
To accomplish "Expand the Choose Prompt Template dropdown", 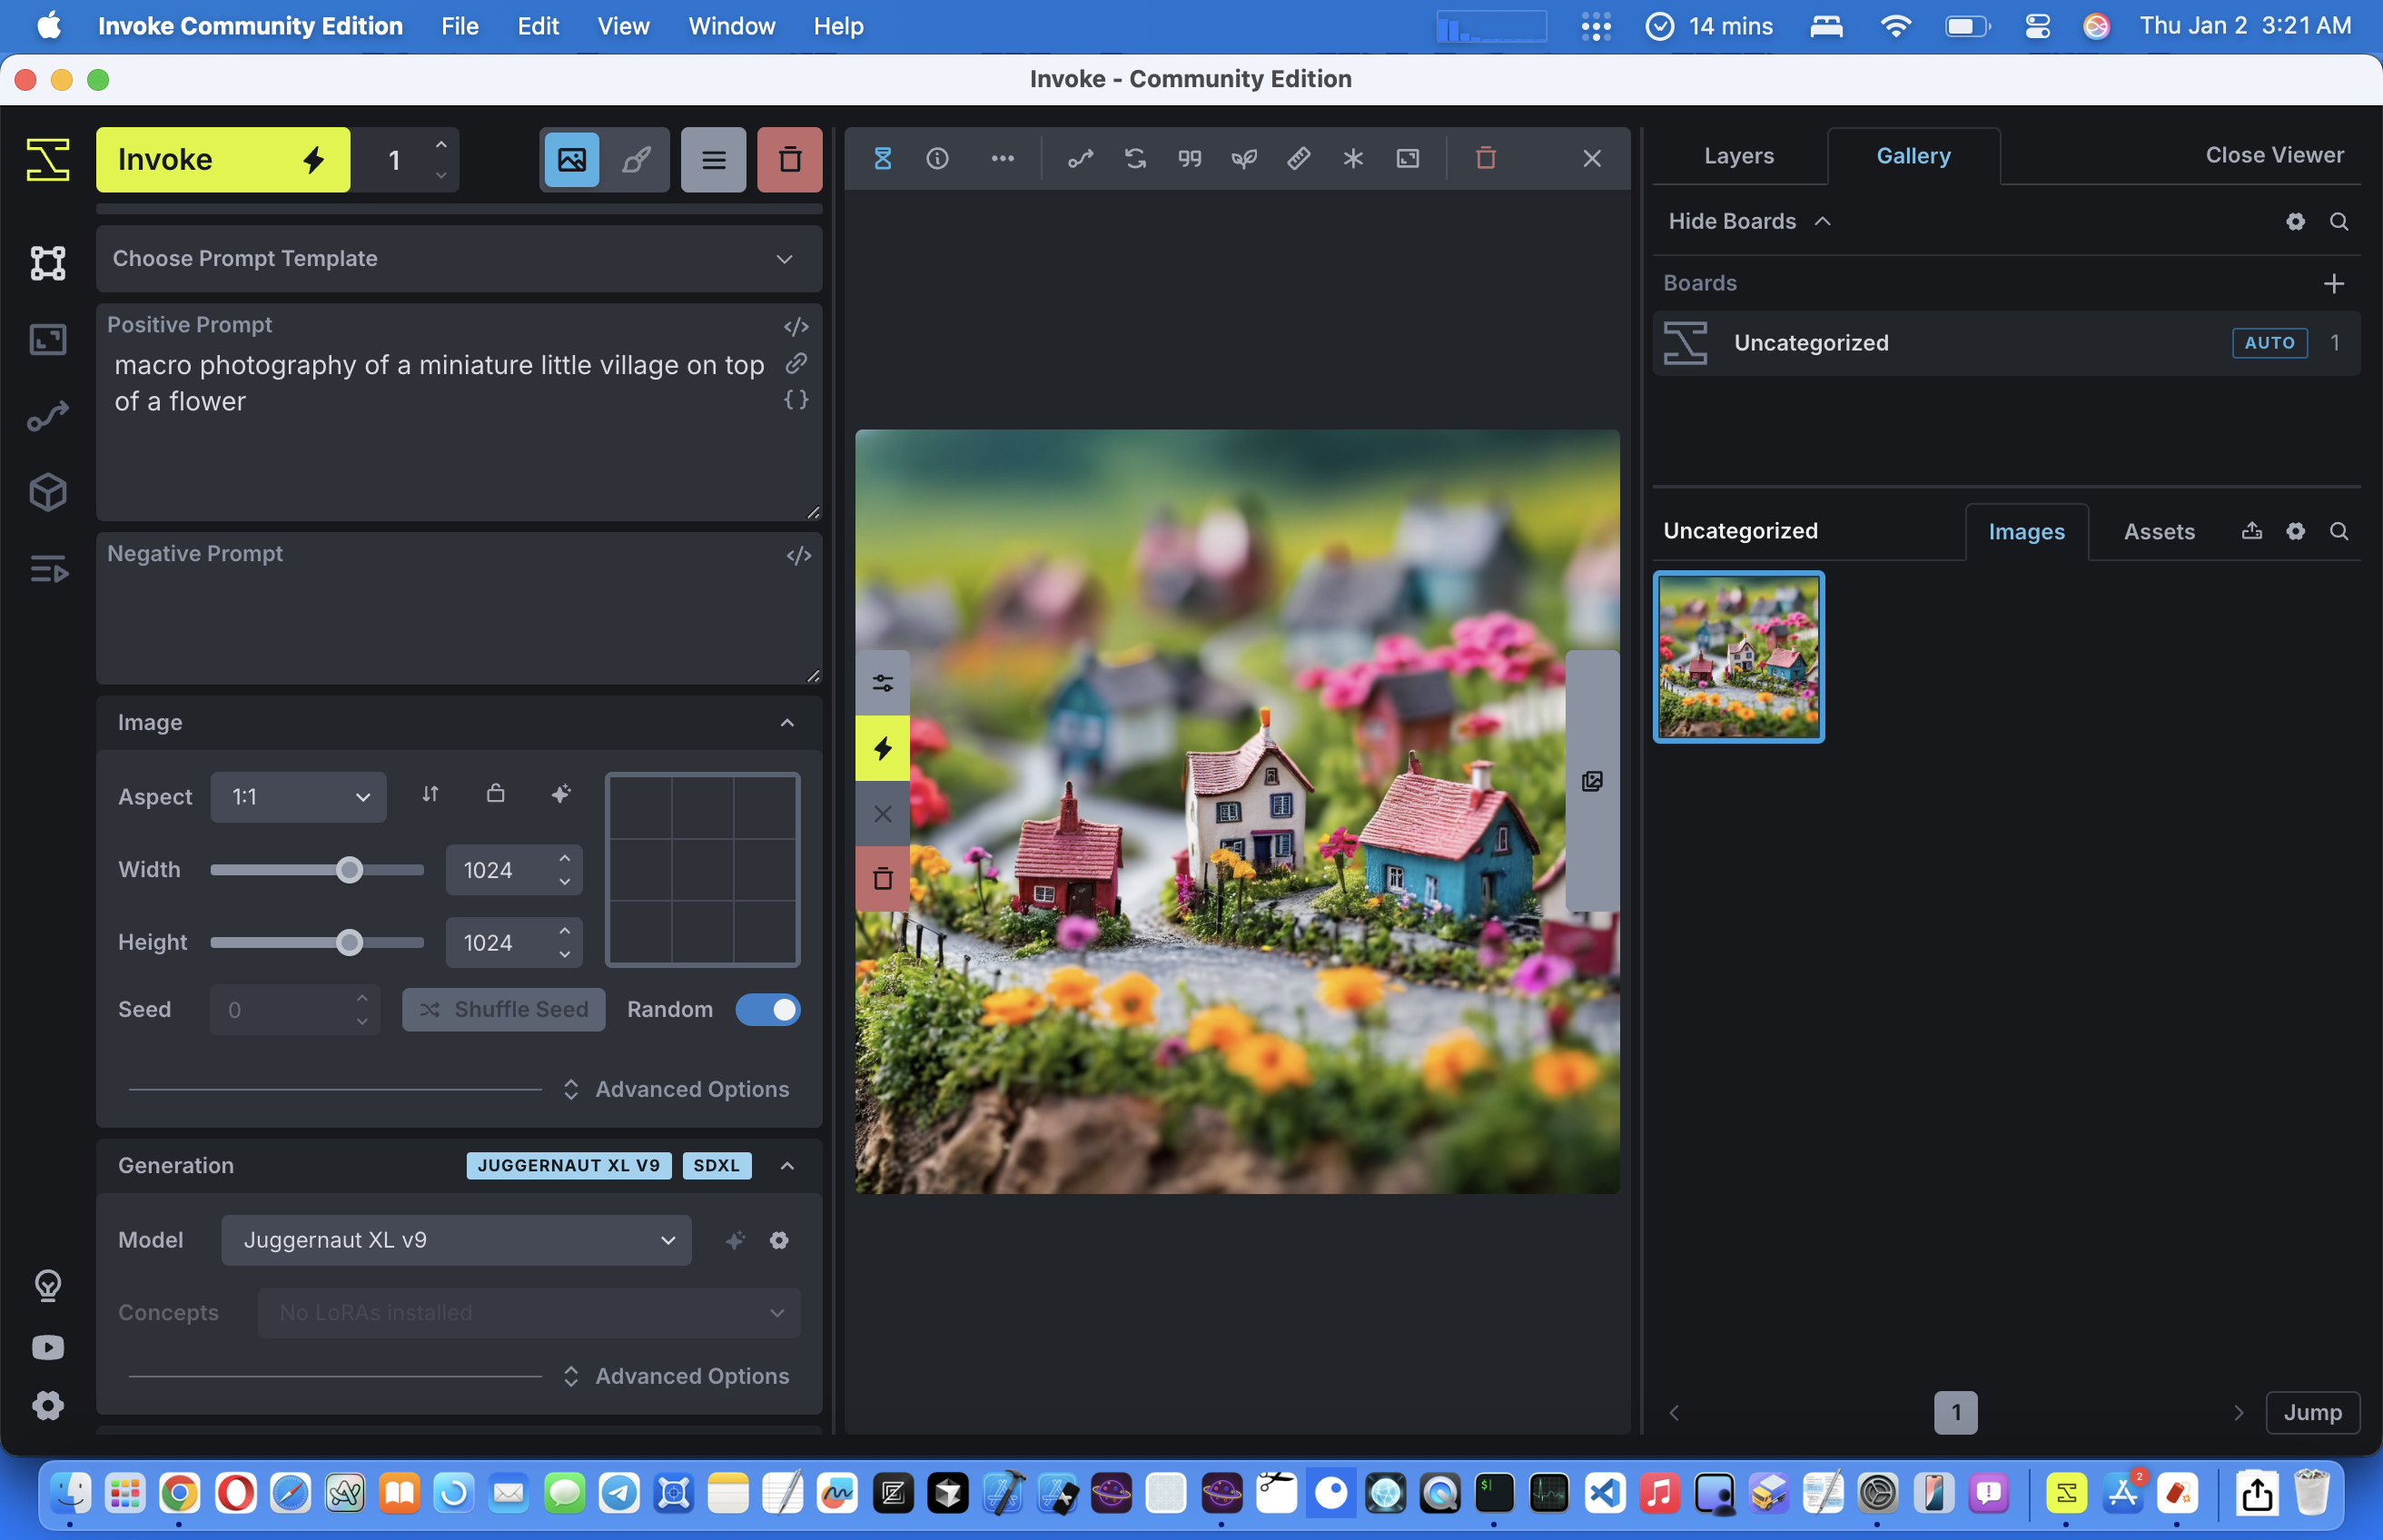I will [458, 258].
